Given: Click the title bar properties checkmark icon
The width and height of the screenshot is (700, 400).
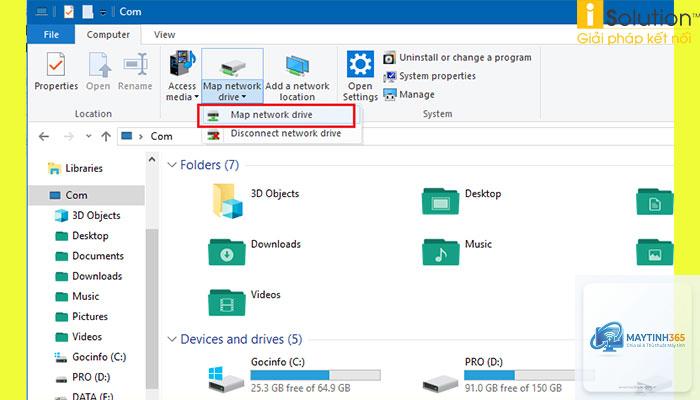Looking at the screenshot, I should pos(69,12).
